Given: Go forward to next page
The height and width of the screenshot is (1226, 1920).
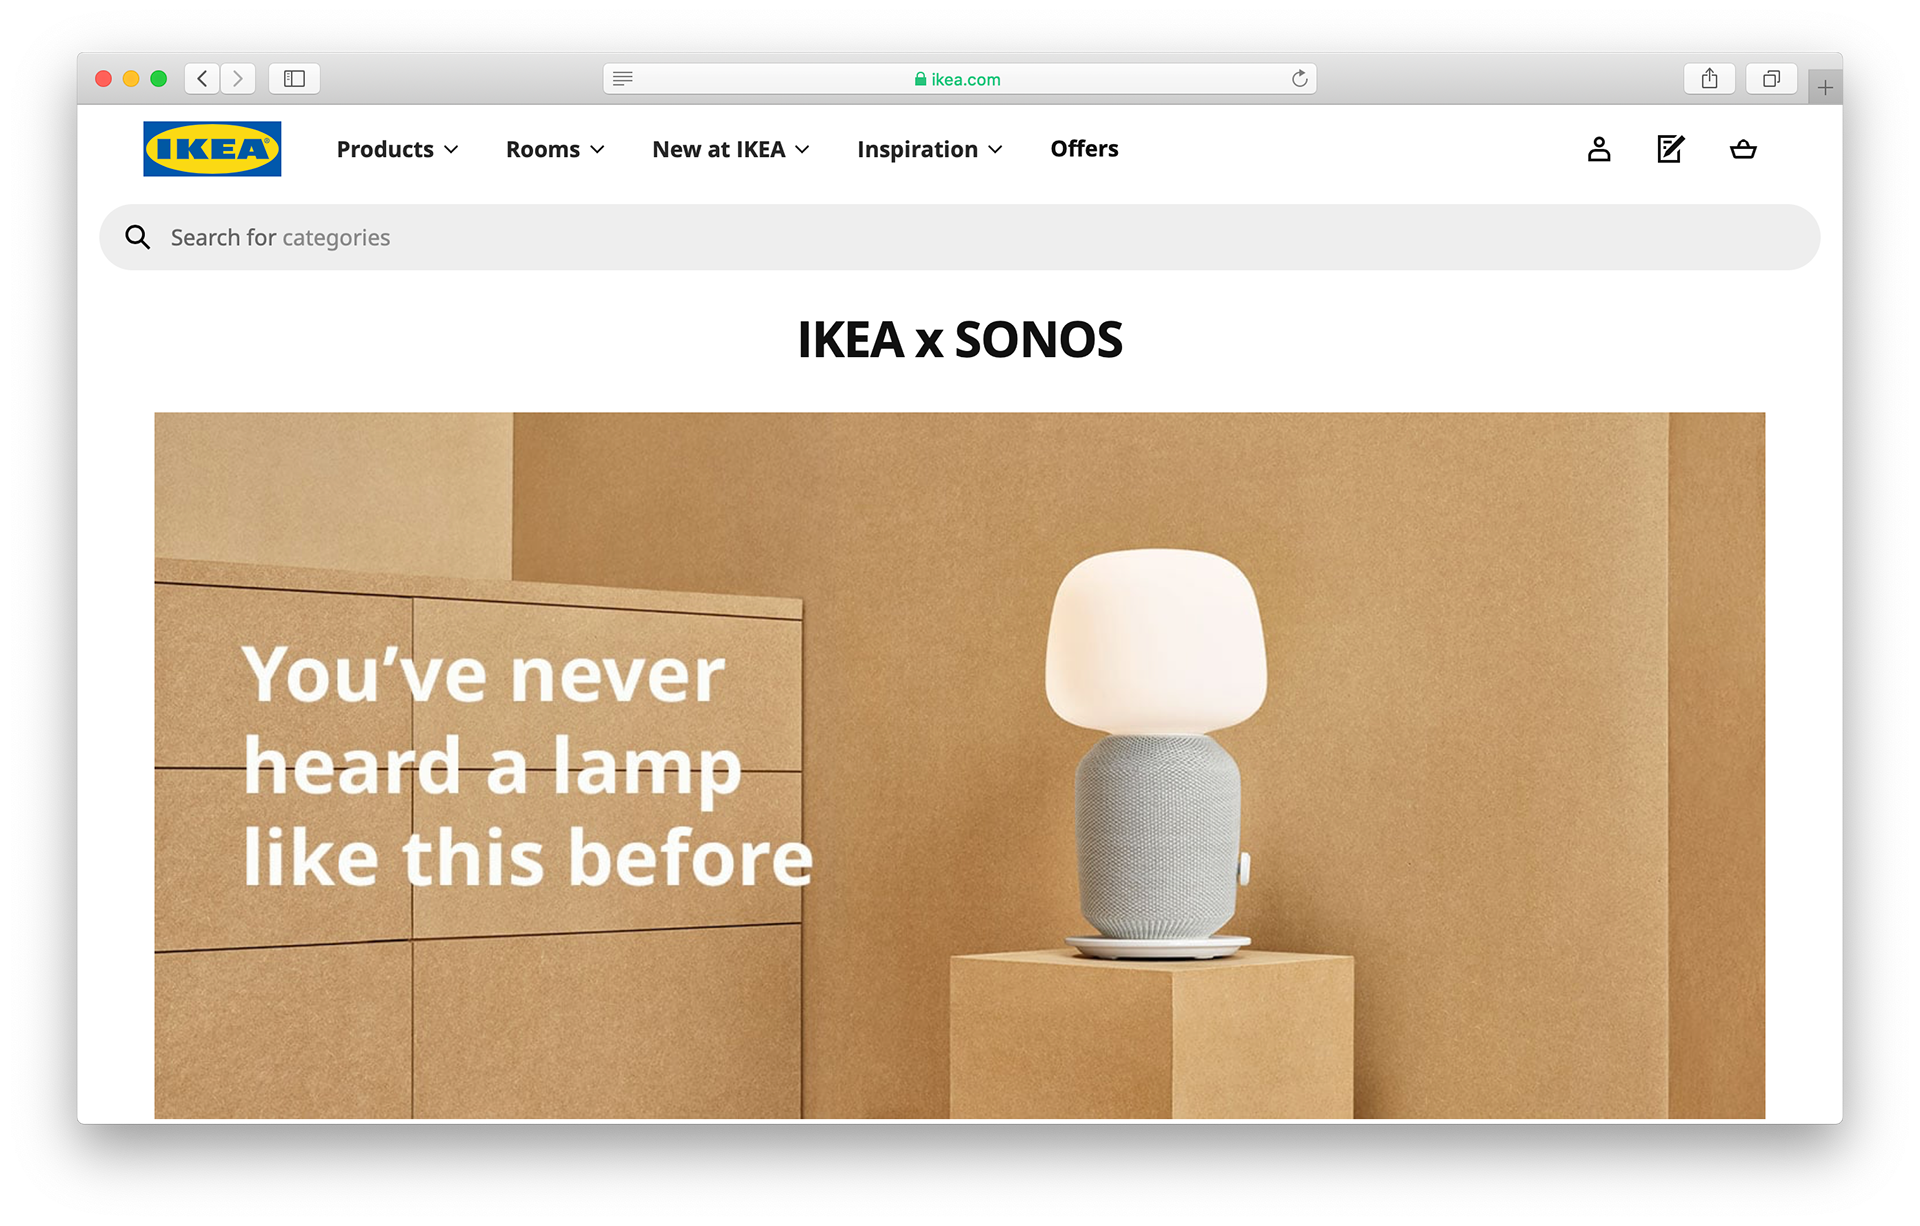Looking at the screenshot, I should click(x=238, y=78).
